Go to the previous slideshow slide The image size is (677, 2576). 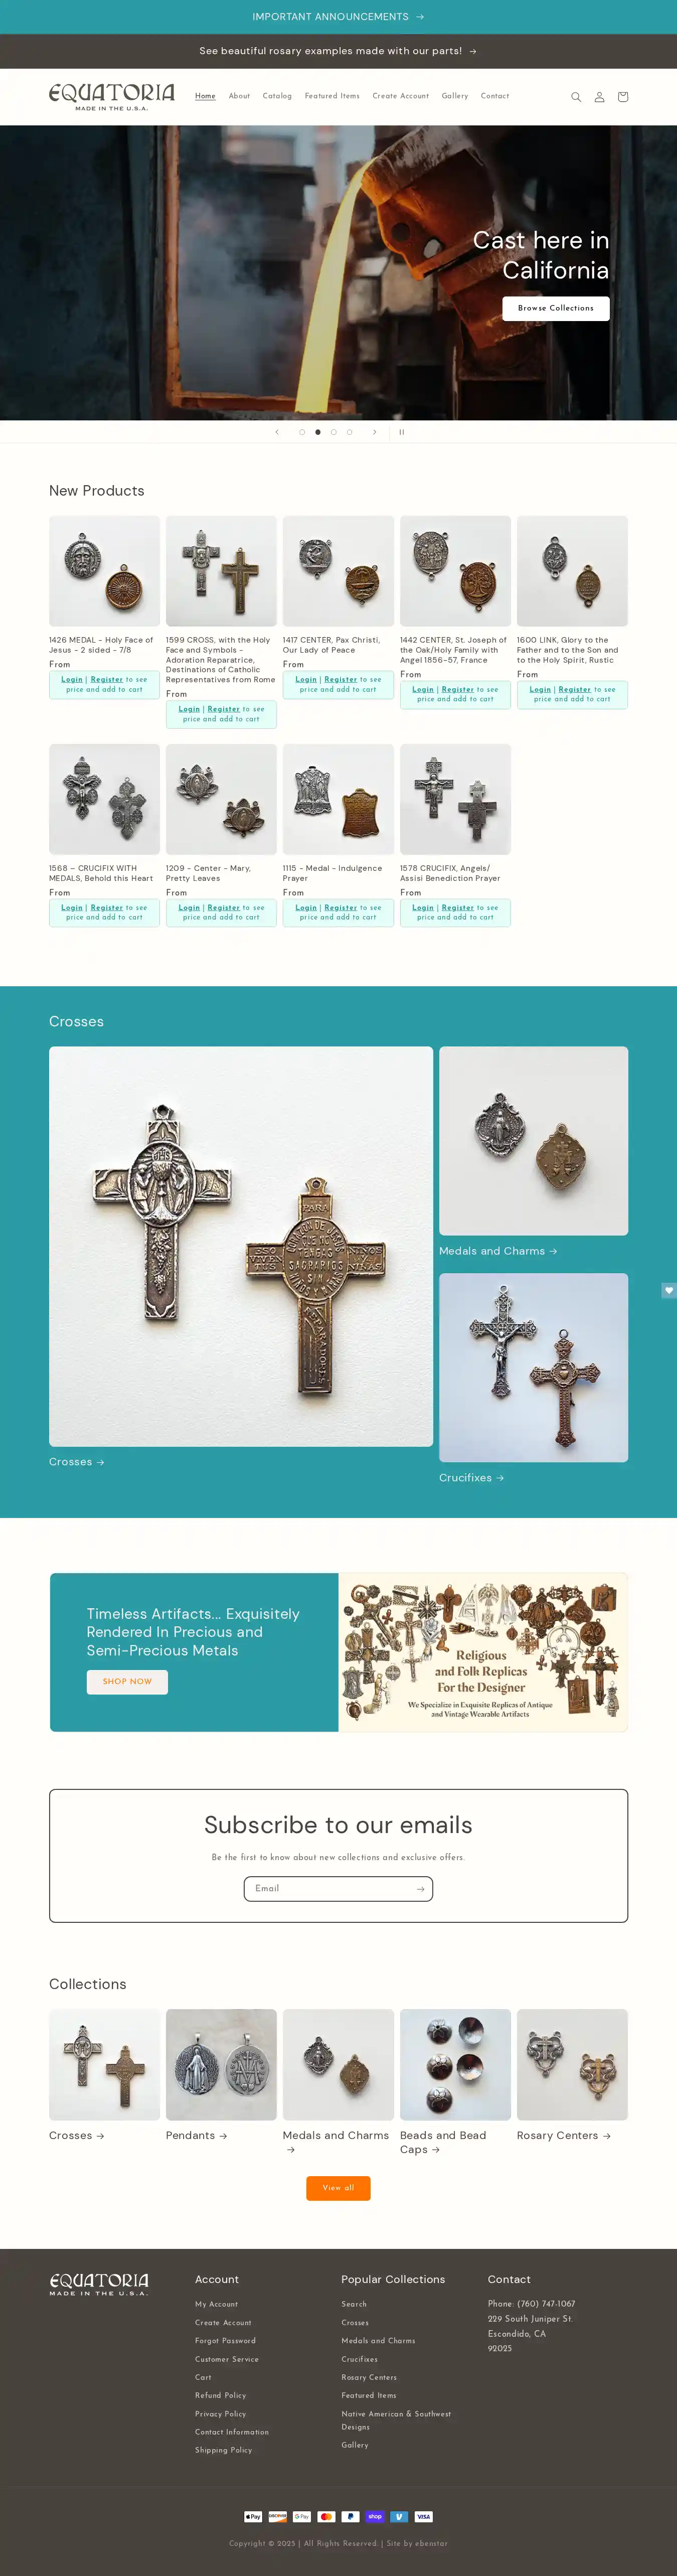277,432
